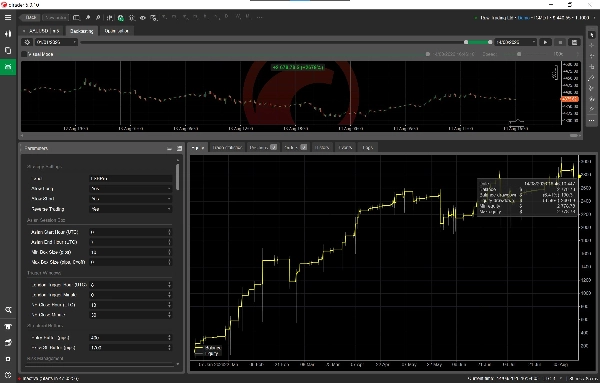Viewport: 600px width, 383px height.
Task: Open the Copy section in left sidebar
Action: pyautogui.click(x=8, y=51)
